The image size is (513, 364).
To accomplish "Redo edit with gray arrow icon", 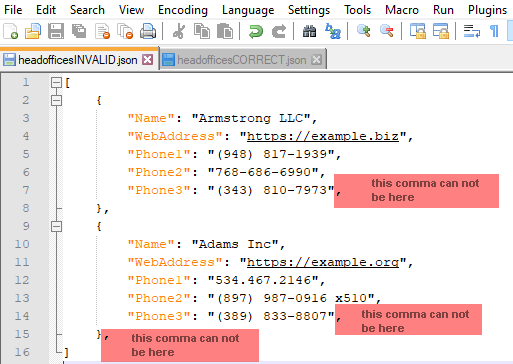I will click(279, 31).
